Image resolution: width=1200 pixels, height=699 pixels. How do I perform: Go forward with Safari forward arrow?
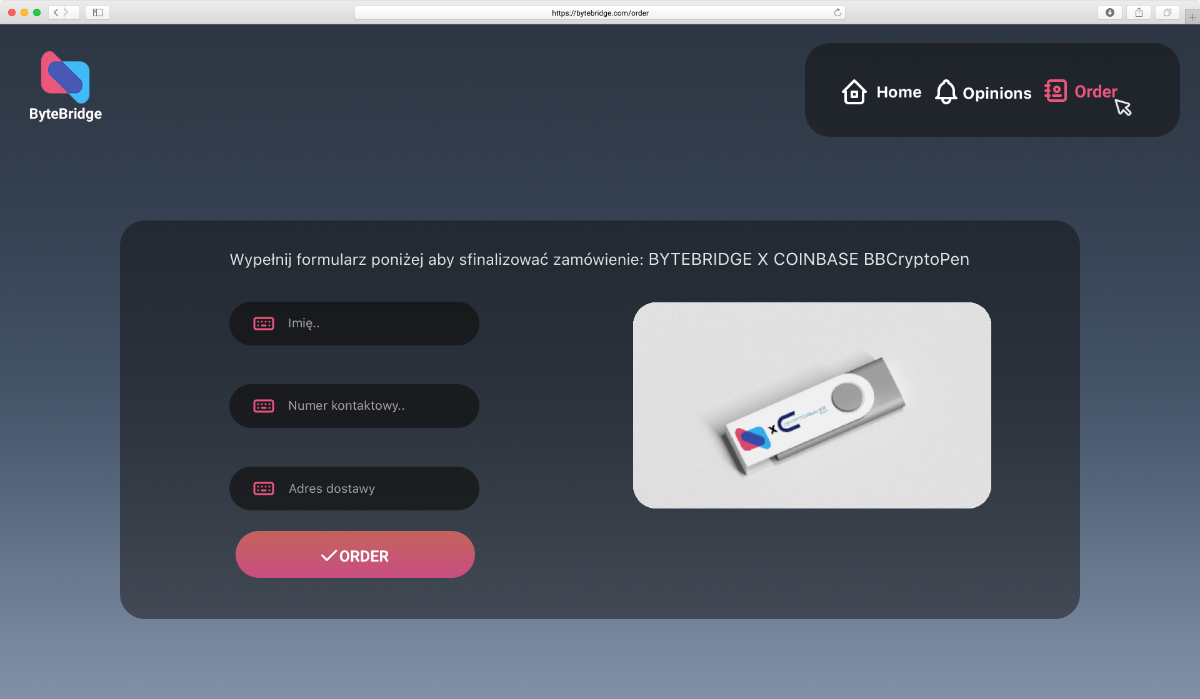click(71, 12)
